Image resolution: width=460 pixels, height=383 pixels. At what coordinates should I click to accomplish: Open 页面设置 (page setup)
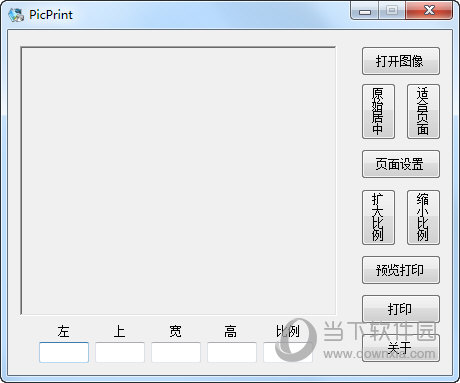tap(401, 164)
